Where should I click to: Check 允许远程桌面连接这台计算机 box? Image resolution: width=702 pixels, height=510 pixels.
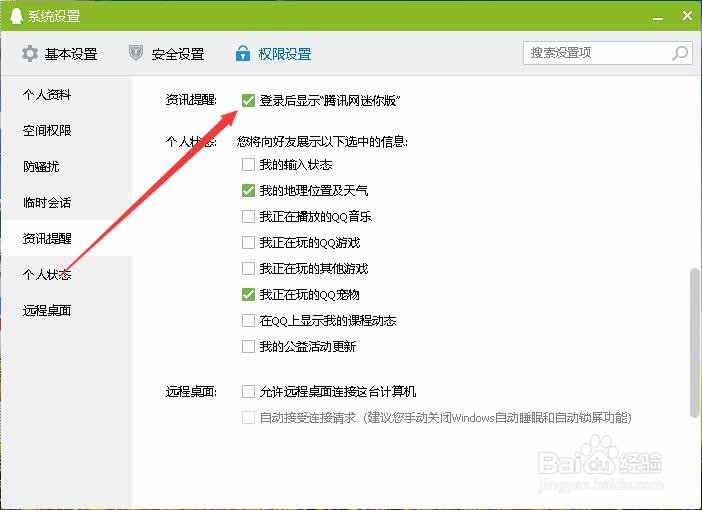click(248, 391)
